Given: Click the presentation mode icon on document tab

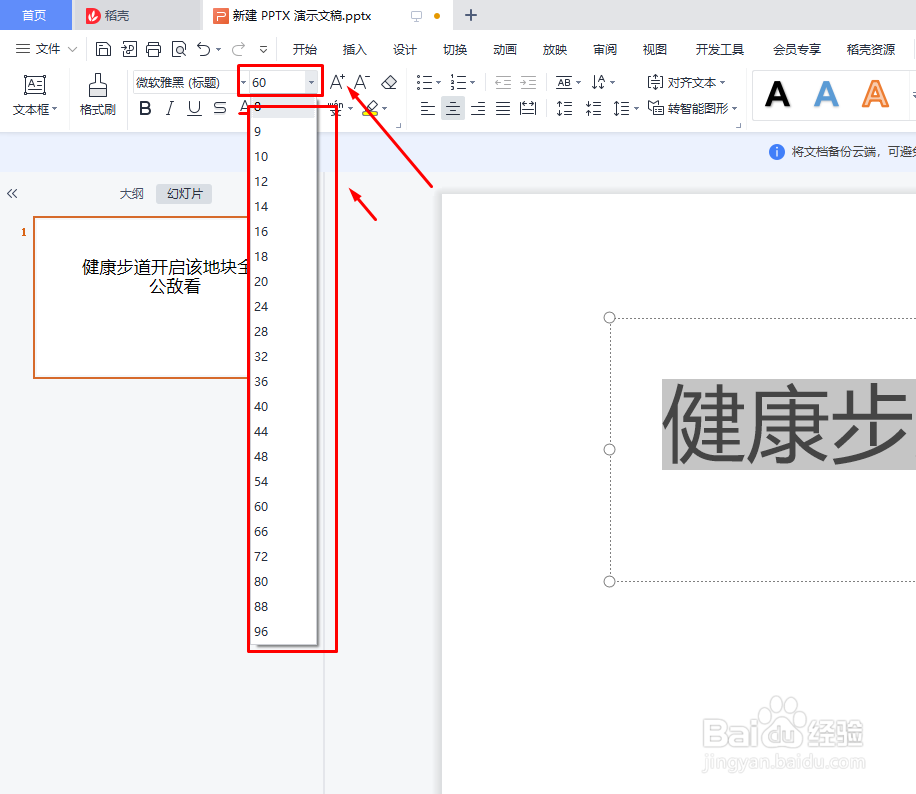Looking at the screenshot, I should click(x=416, y=16).
